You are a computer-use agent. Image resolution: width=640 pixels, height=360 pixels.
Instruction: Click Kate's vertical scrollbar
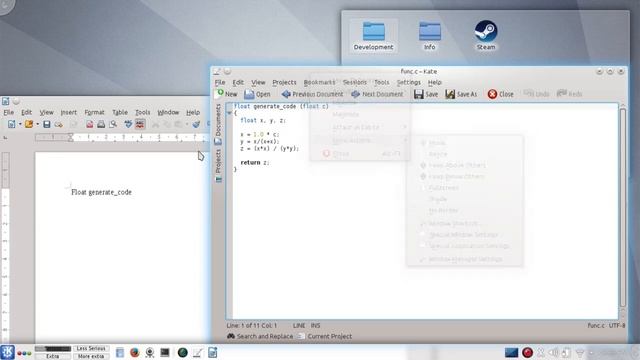623,207
